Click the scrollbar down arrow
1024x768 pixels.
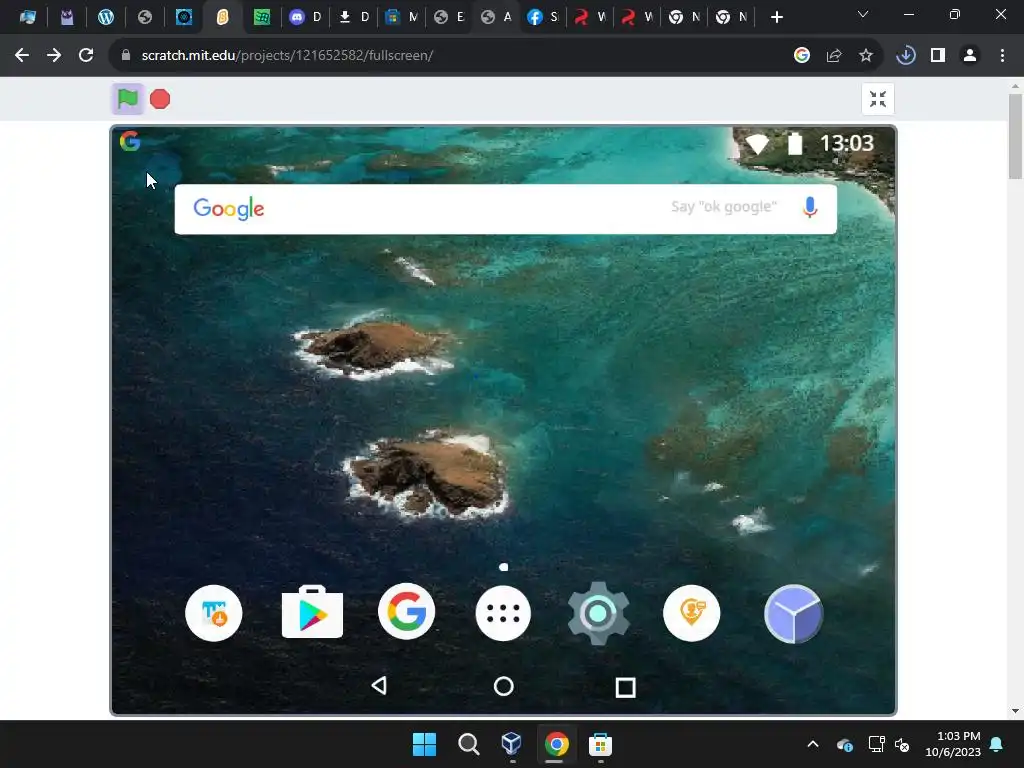point(1015,711)
